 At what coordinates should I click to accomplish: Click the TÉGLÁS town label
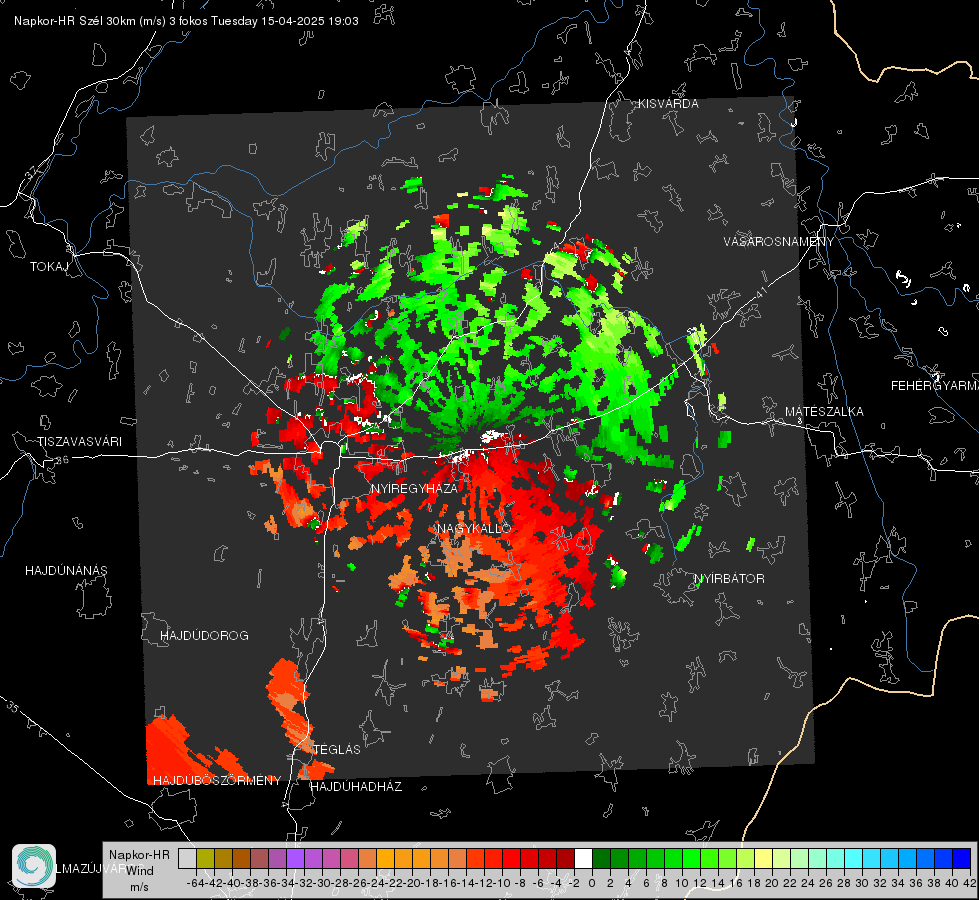(337, 750)
